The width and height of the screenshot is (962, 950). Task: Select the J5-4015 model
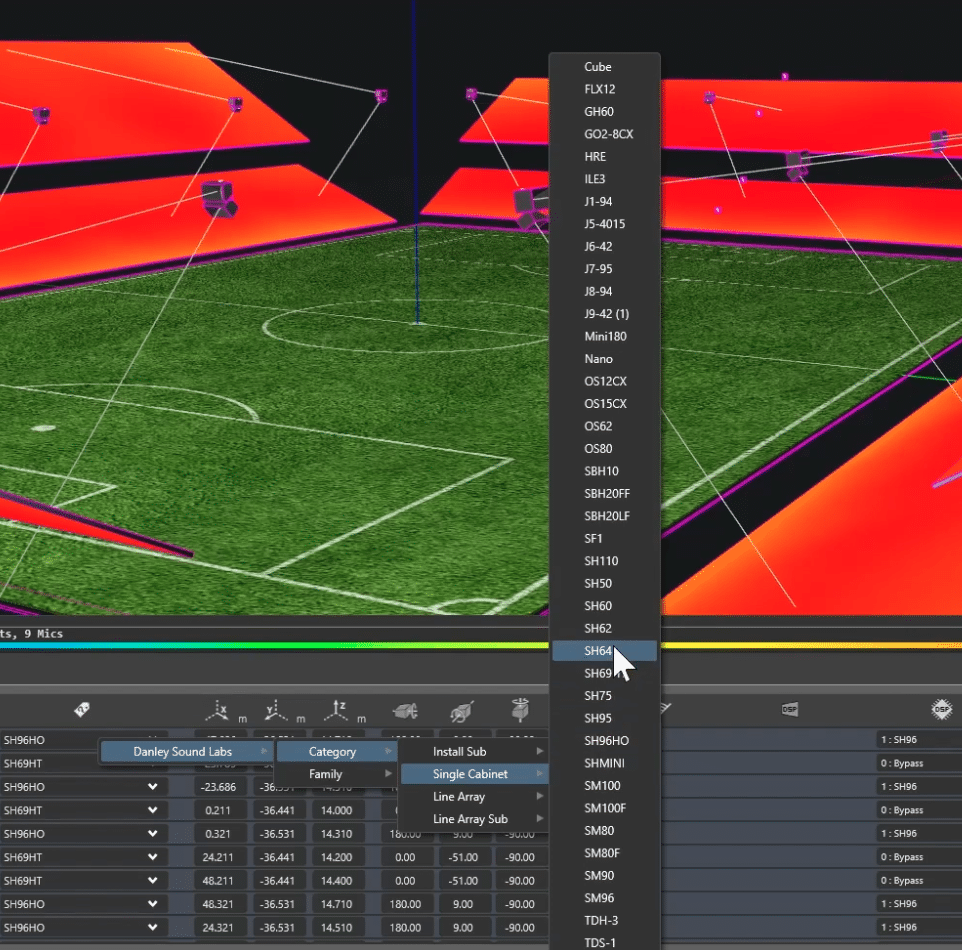click(604, 224)
